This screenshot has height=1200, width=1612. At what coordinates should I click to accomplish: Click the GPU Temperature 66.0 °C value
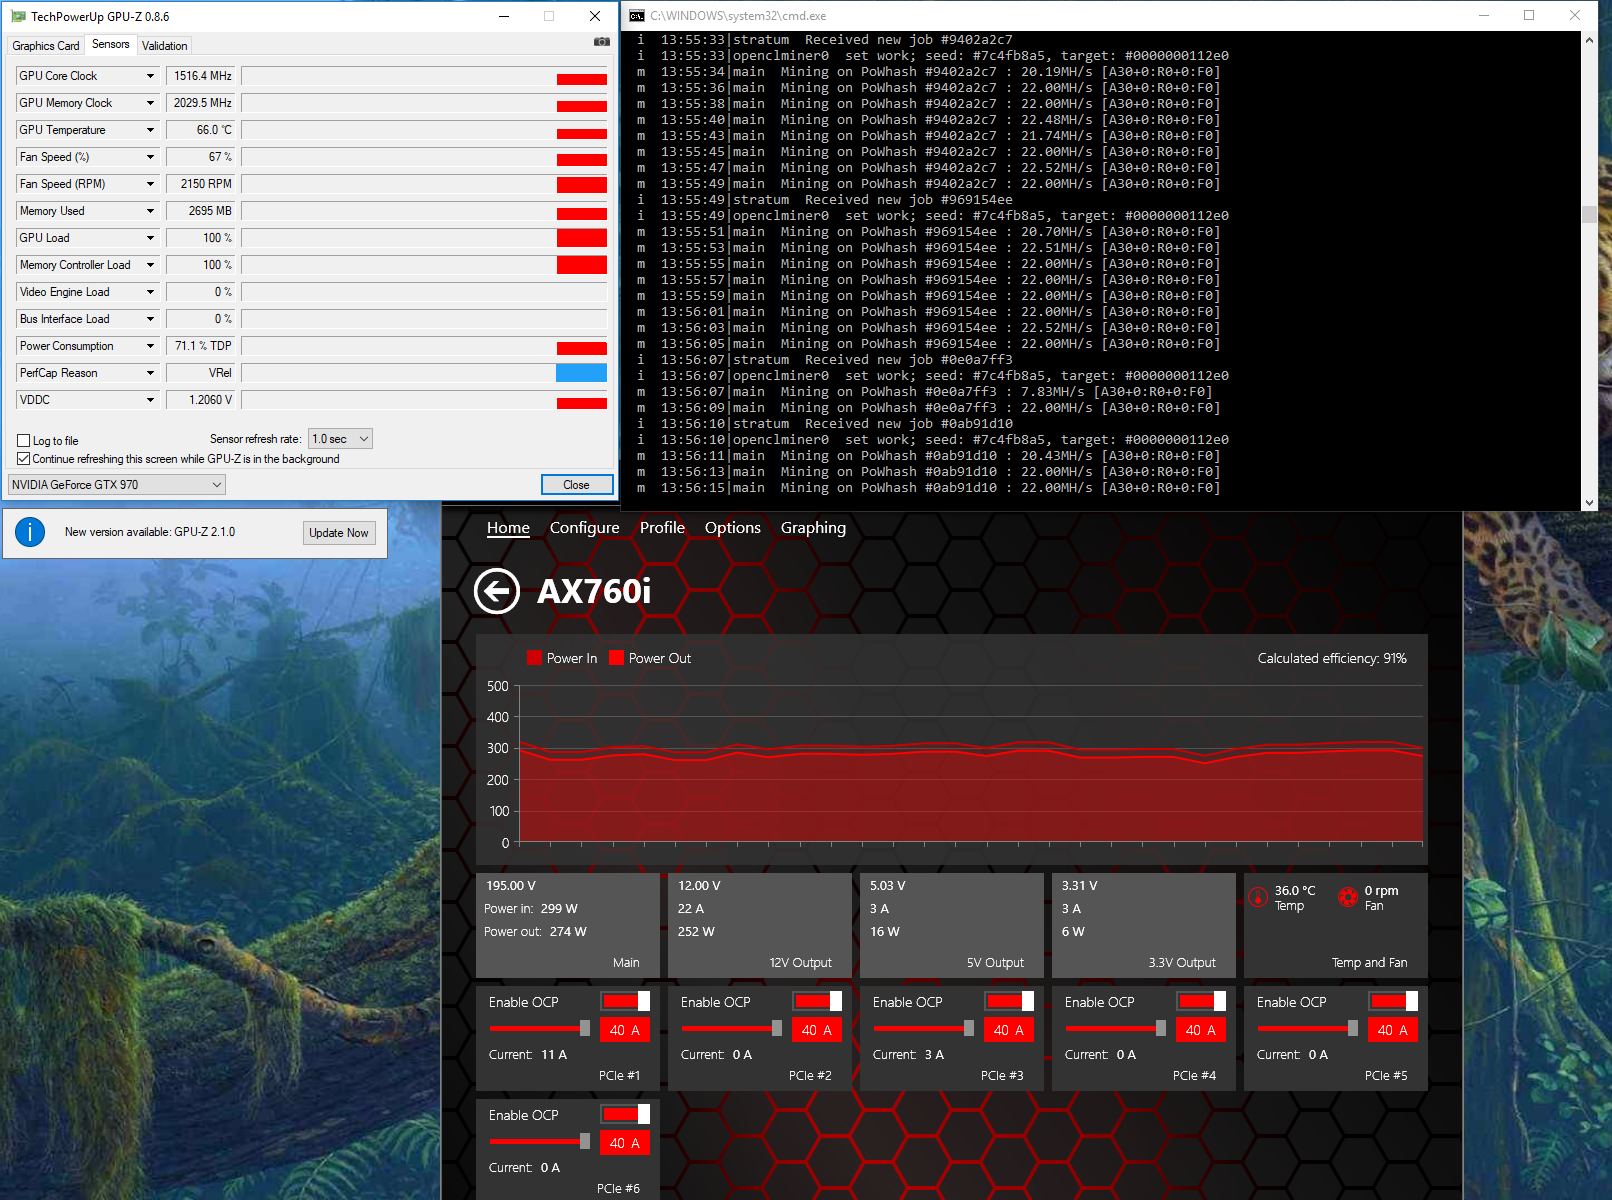(x=201, y=130)
